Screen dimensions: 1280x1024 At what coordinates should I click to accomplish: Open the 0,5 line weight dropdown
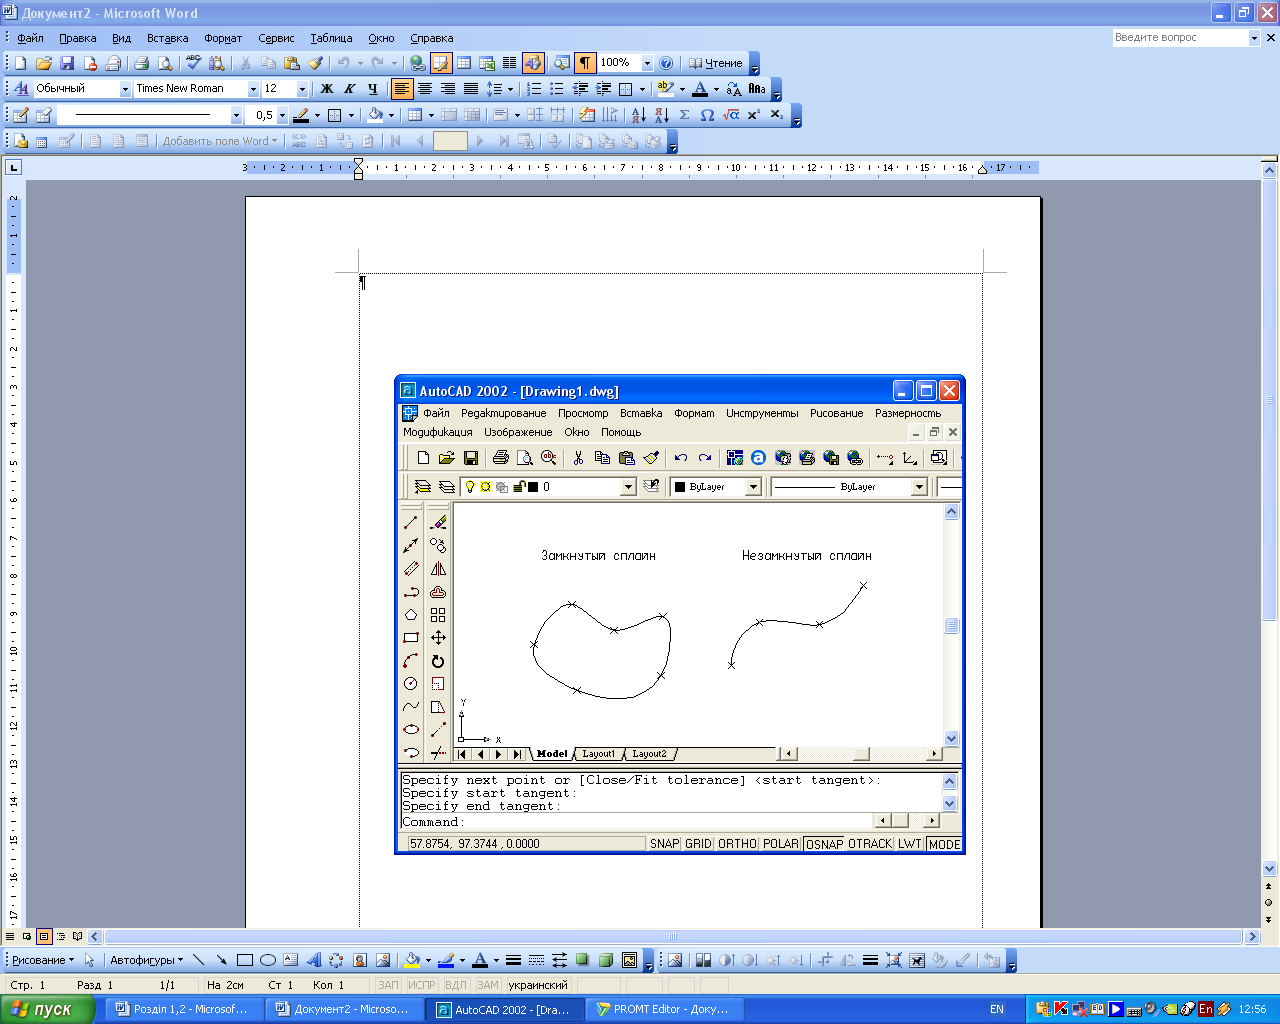click(282, 115)
